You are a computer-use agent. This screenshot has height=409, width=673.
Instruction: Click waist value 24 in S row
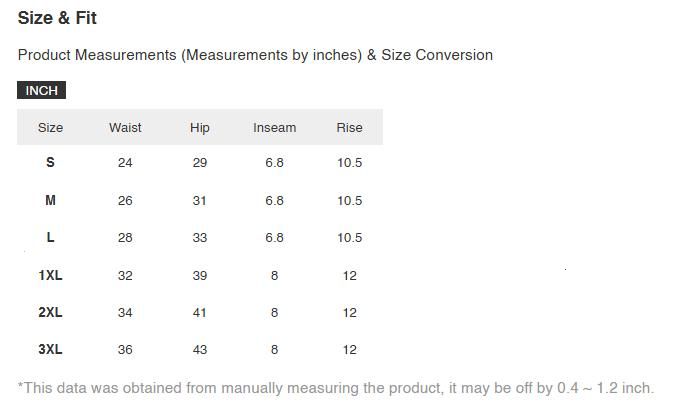[125, 163]
